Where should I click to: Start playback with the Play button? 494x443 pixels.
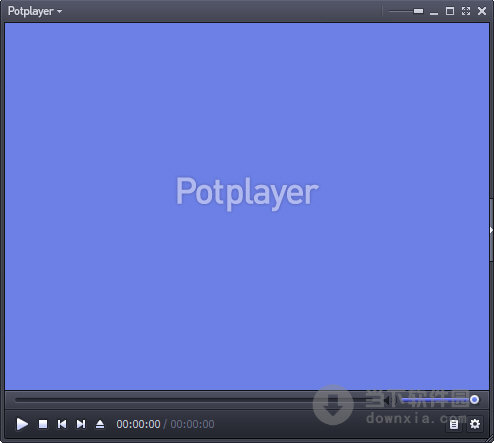coord(22,424)
